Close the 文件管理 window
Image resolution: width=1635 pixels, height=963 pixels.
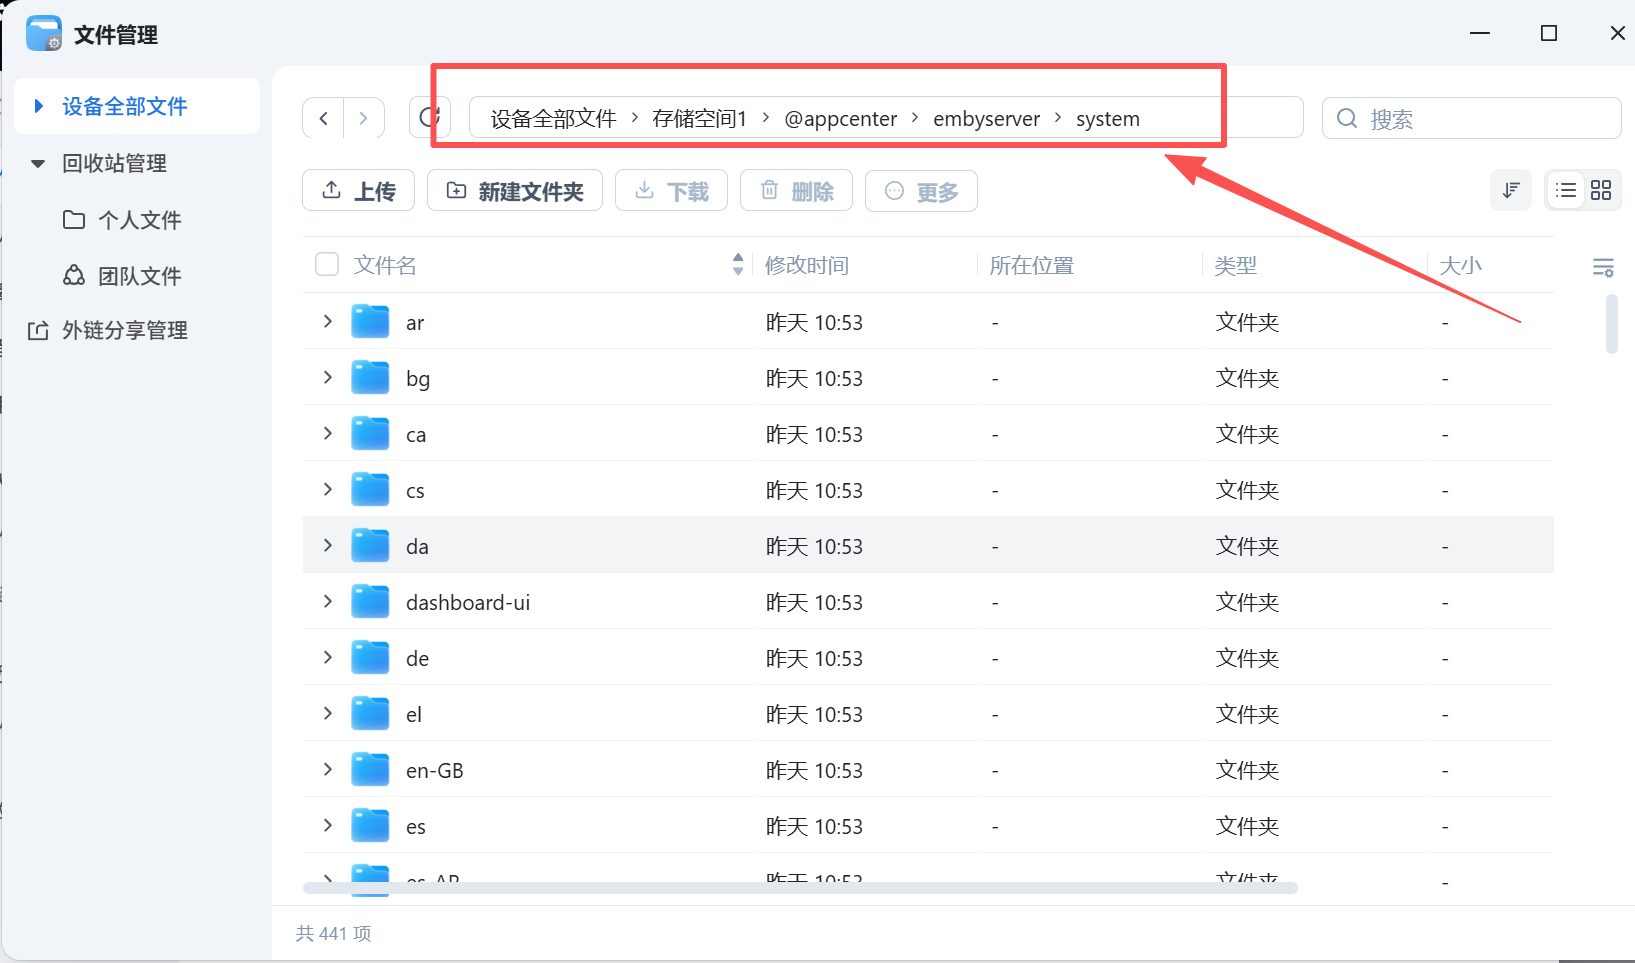click(1617, 33)
